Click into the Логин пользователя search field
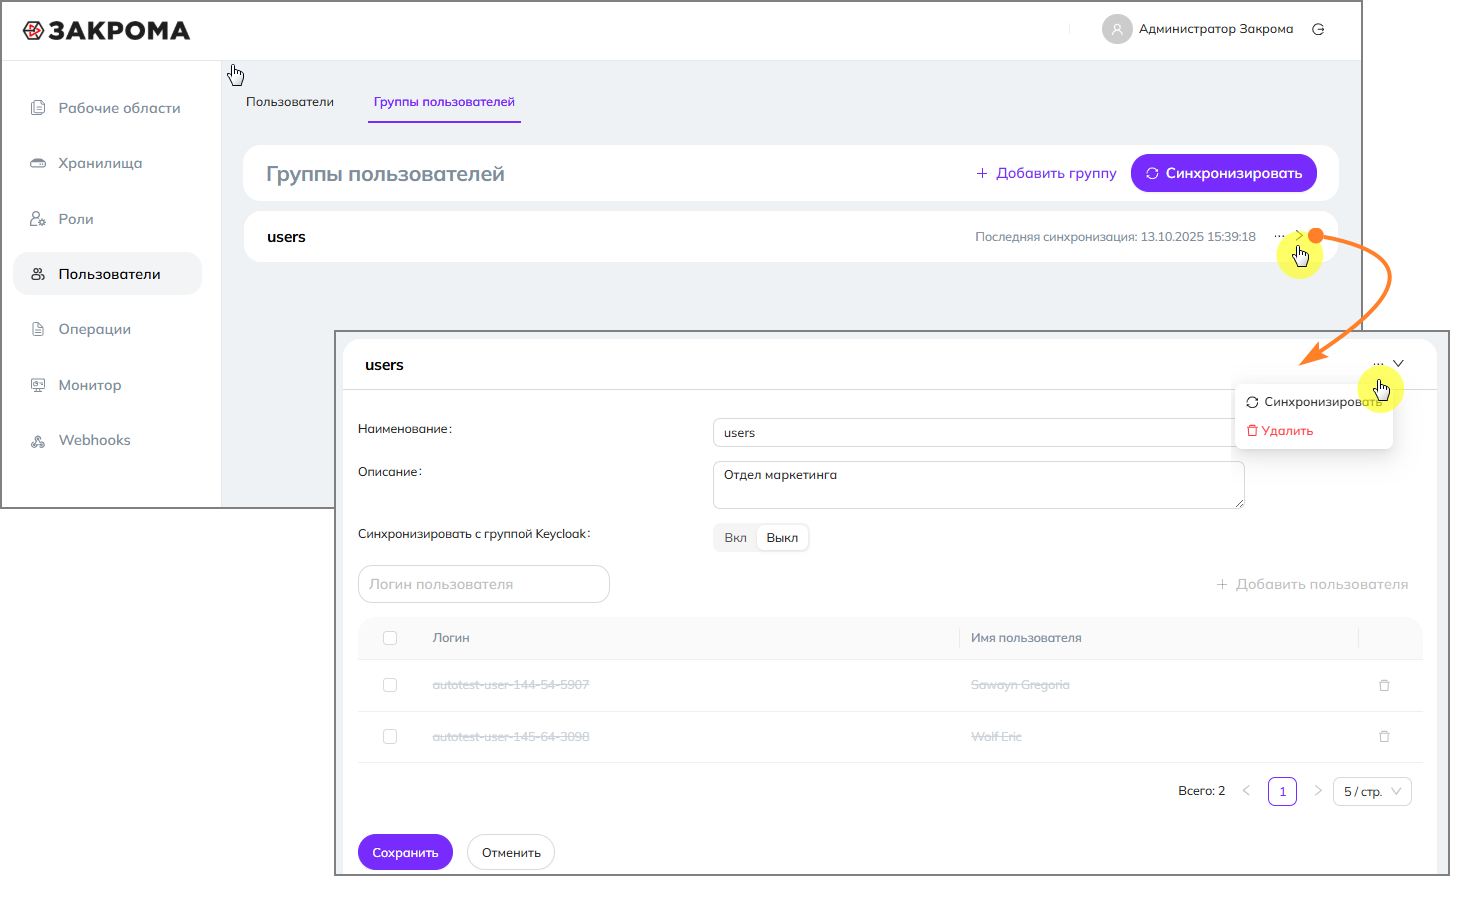Image resolution: width=1467 pixels, height=904 pixels. point(483,584)
